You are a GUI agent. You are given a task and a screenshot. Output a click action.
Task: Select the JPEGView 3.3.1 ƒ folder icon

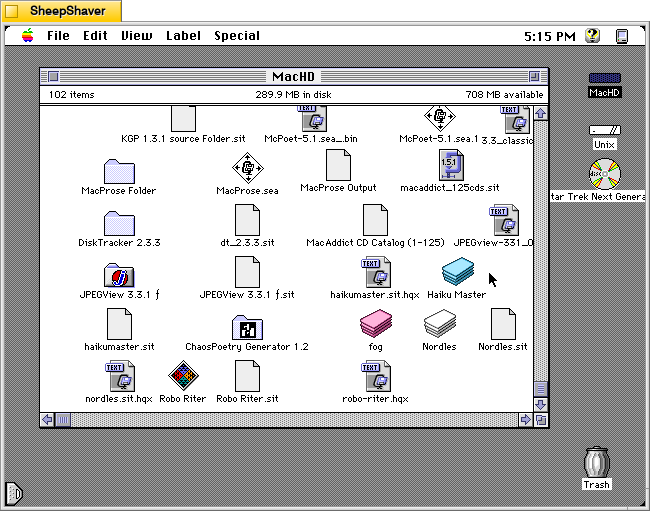(119, 275)
